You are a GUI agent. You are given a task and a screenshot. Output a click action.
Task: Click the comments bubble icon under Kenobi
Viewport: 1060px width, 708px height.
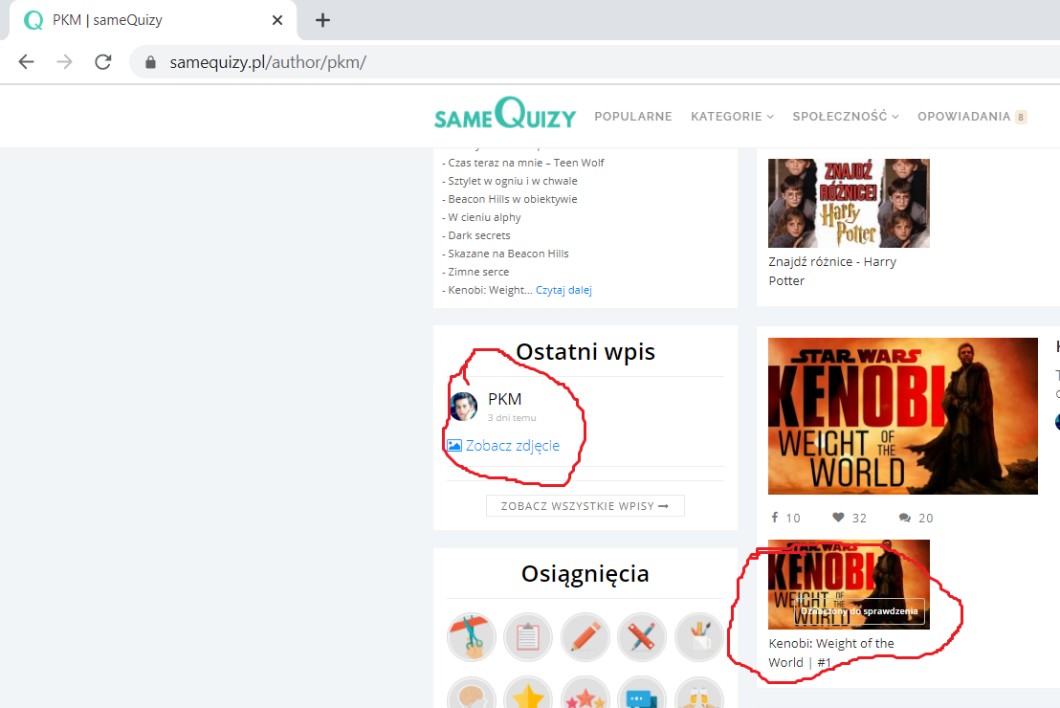click(904, 517)
